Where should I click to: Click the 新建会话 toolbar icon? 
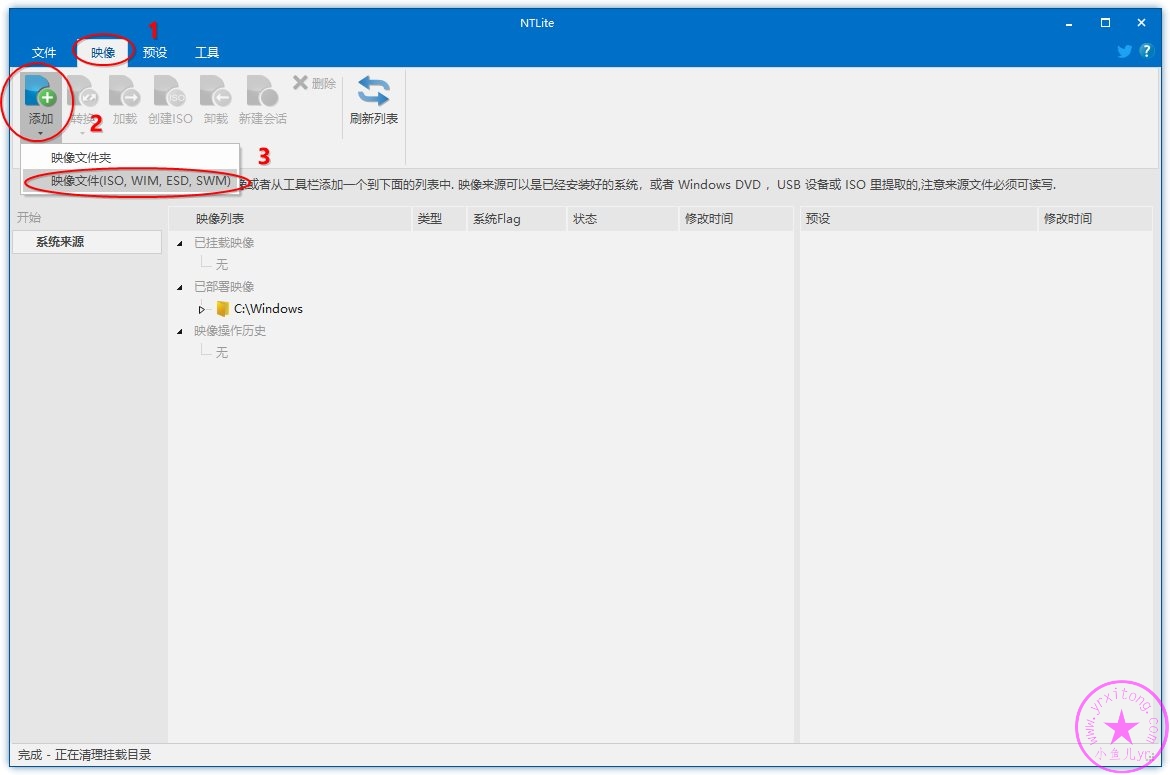(x=262, y=91)
